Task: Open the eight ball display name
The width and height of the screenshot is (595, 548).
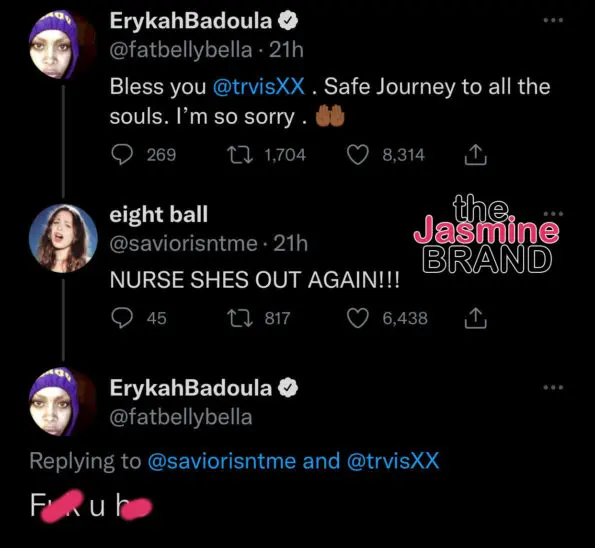Action: click(159, 215)
